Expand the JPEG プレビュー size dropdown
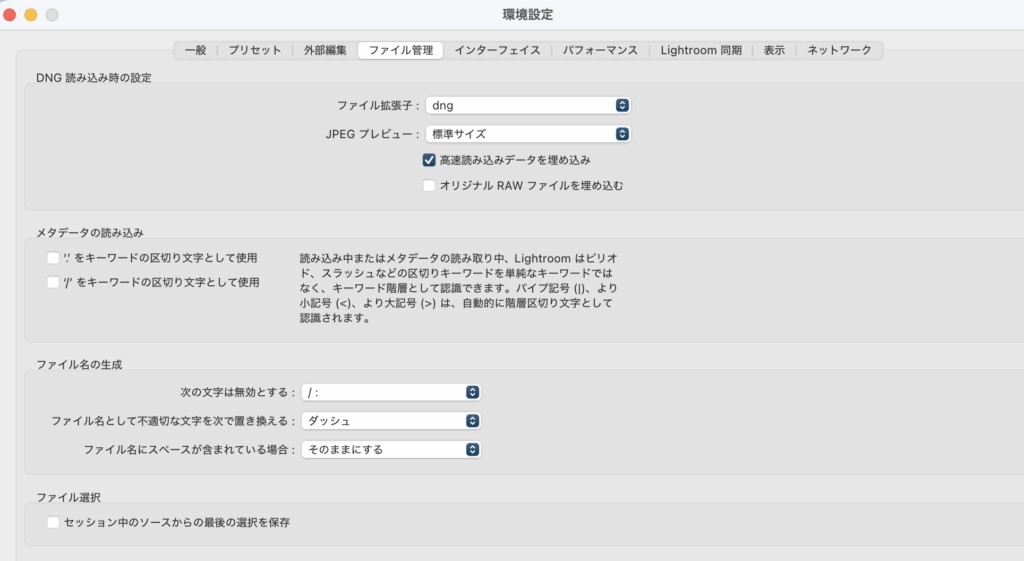This screenshot has width=1024, height=561. (x=528, y=133)
